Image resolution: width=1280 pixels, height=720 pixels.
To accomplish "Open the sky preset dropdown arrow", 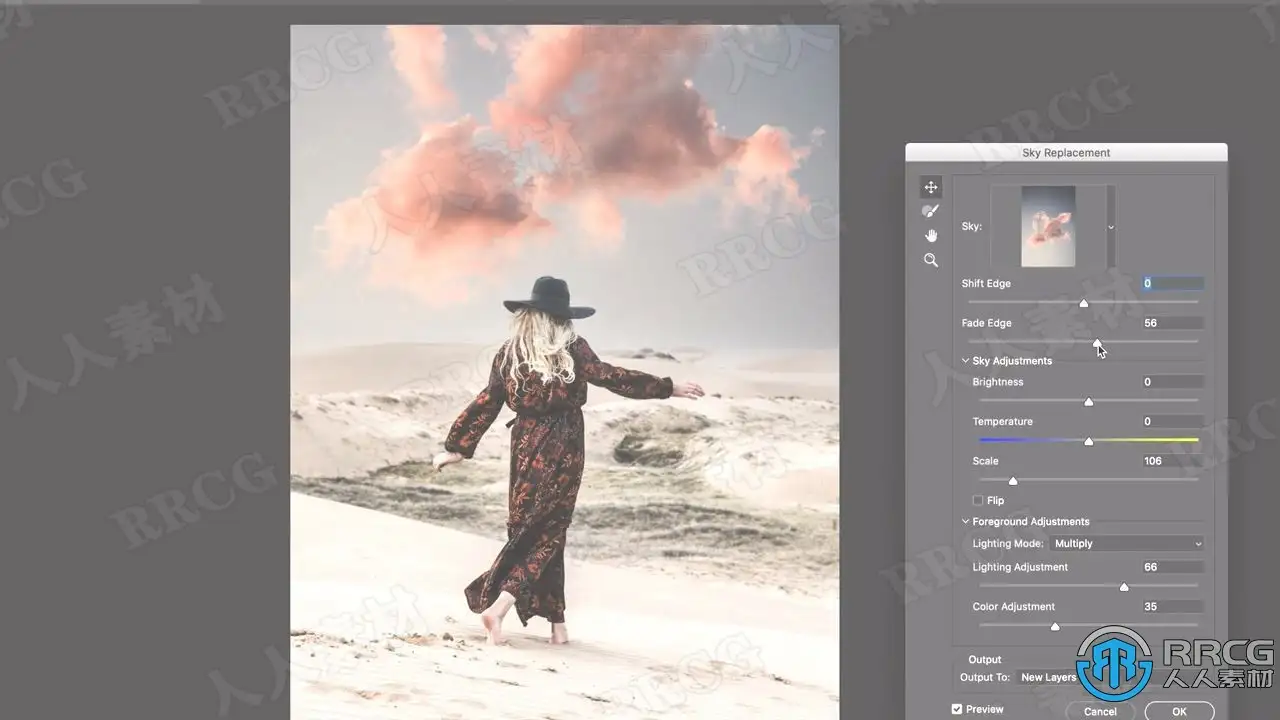I will click(x=1110, y=227).
